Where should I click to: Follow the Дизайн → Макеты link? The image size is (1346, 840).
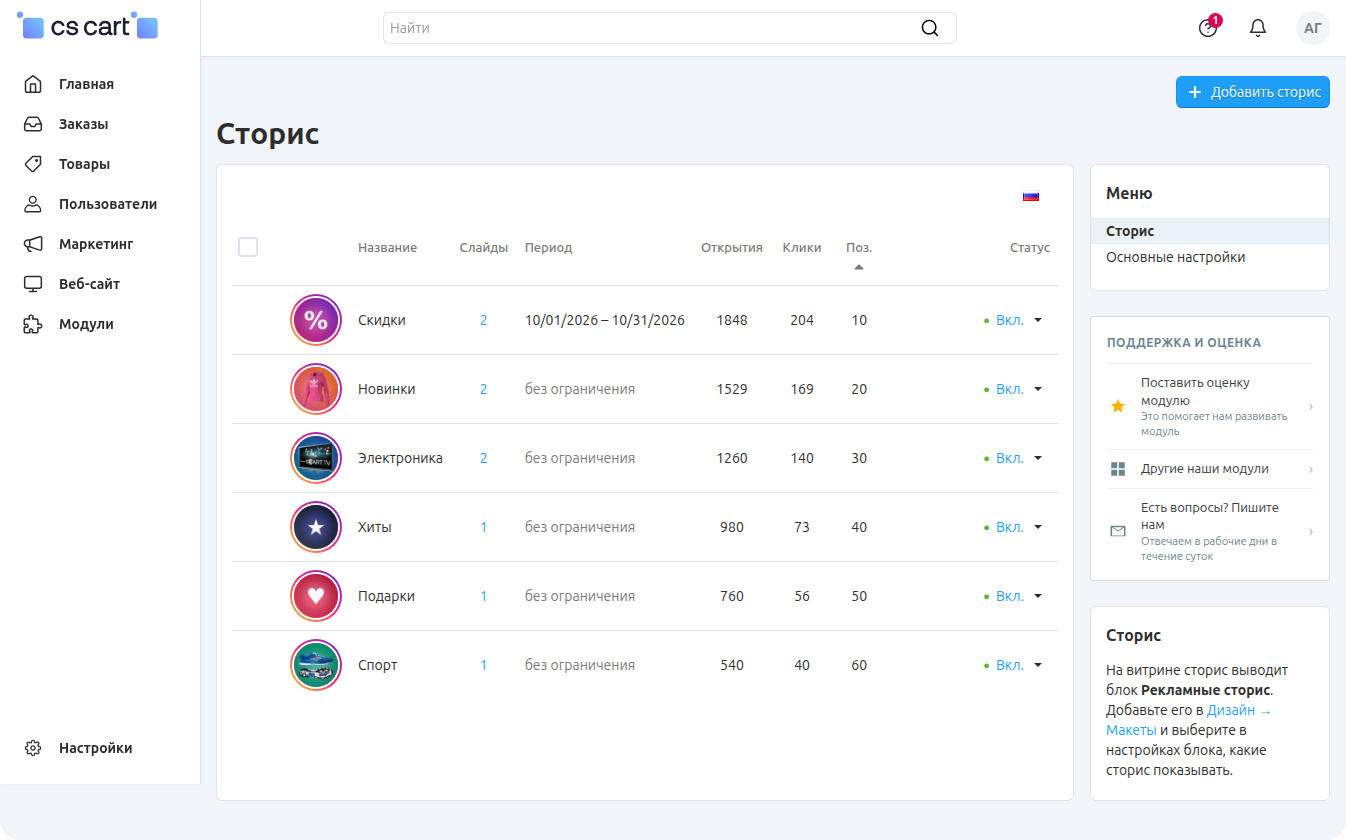1189,720
